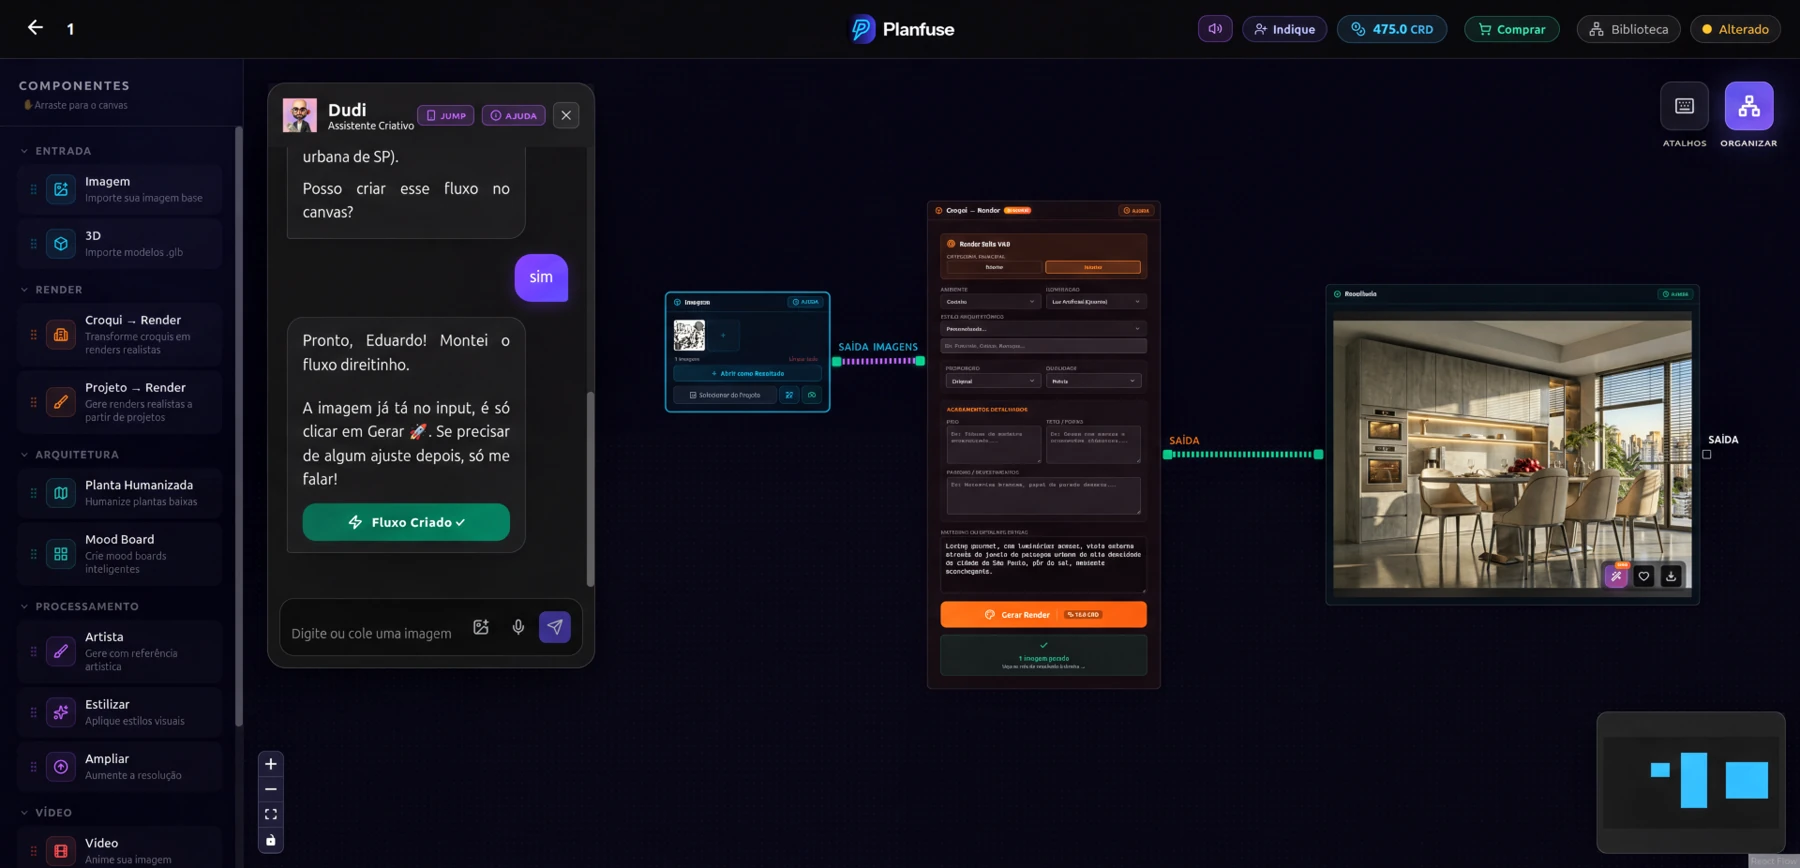Mute sound via the speaker icon
The height and width of the screenshot is (868, 1800).
tap(1215, 29)
